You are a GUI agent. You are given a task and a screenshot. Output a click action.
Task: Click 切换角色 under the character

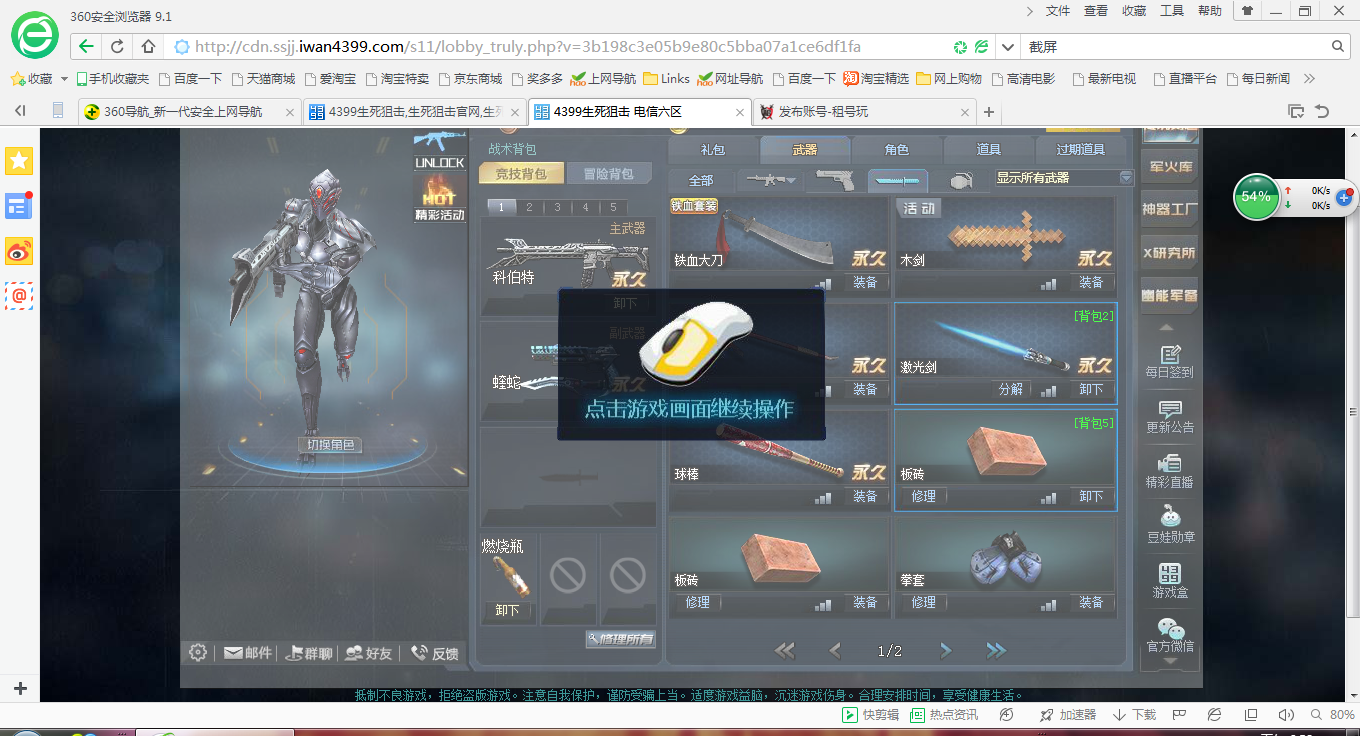pos(329,445)
